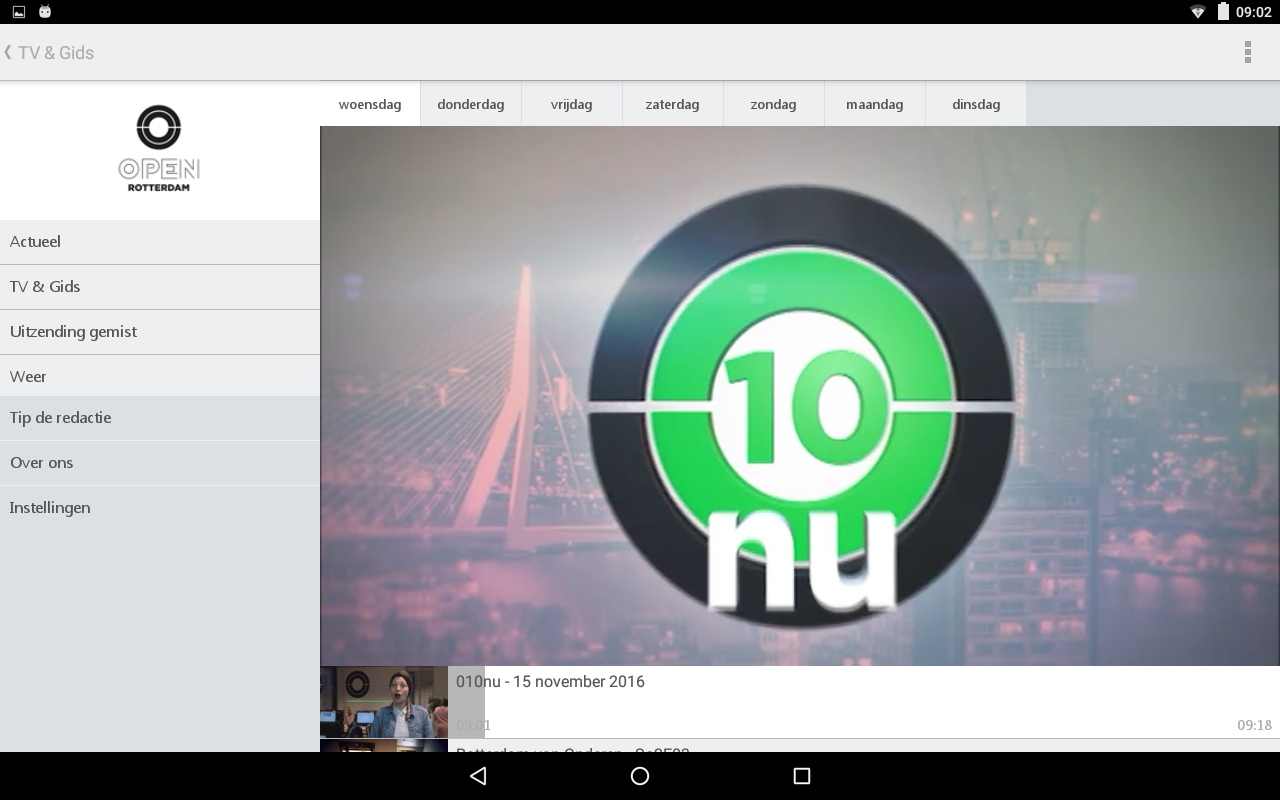Screen dimensions: 1280x800
Task: Open Actueel in the sidebar
Action: coord(160,242)
